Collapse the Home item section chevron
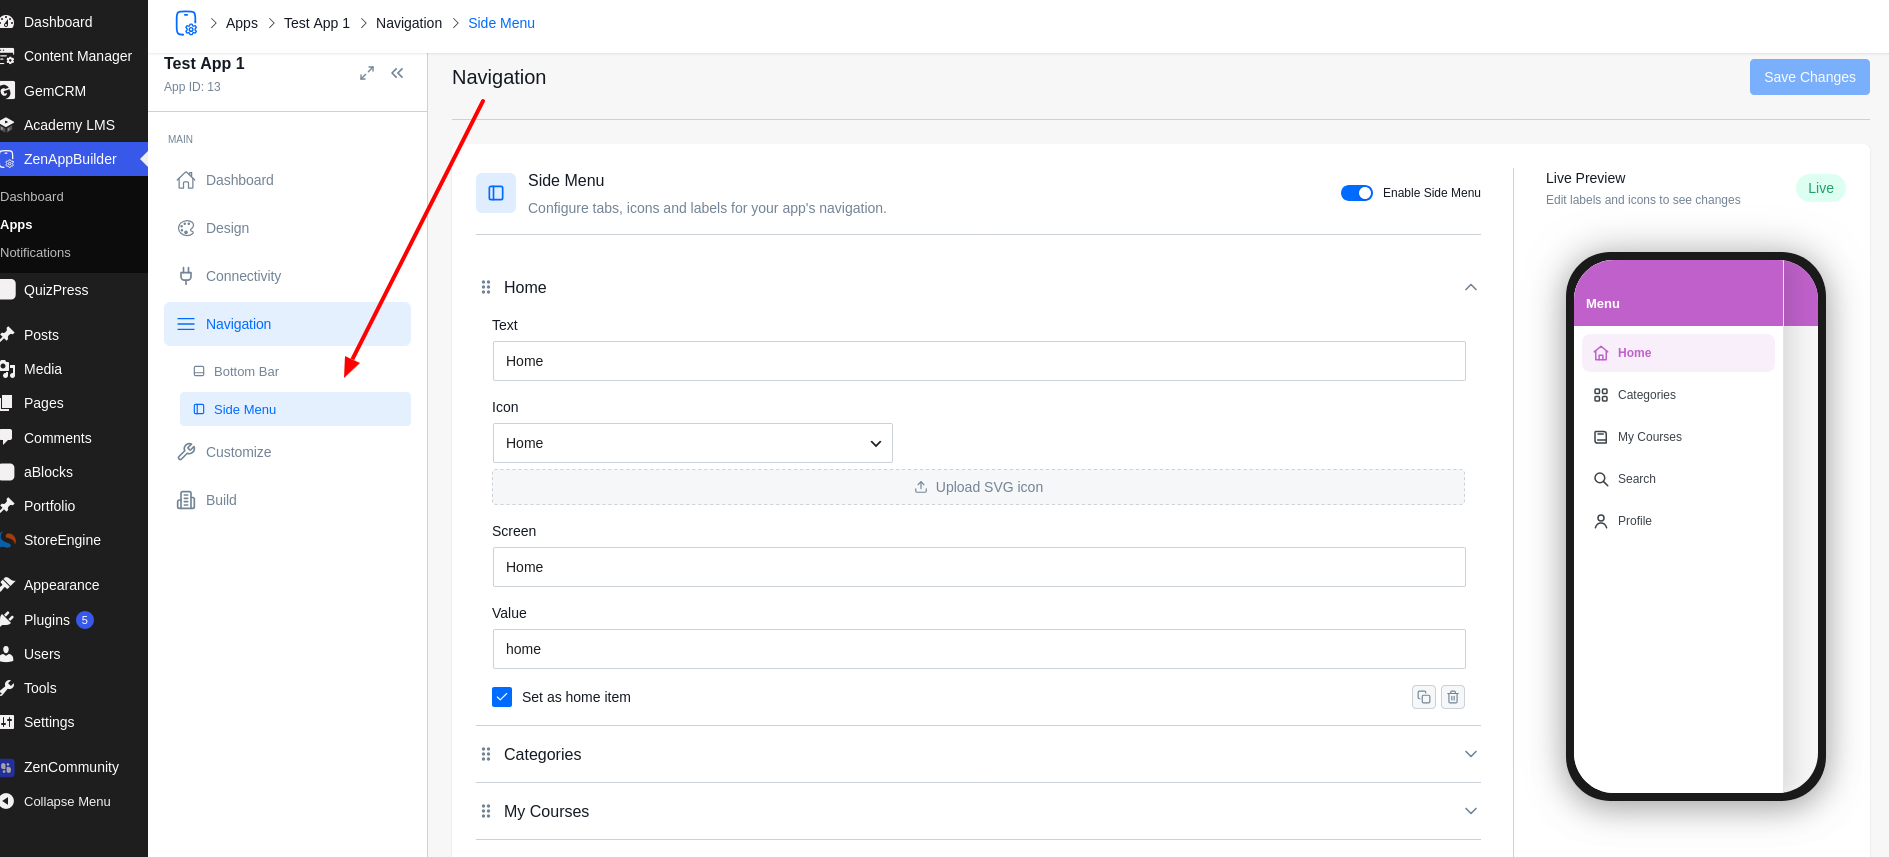Image resolution: width=1889 pixels, height=857 pixels. tap(1471, 287)
